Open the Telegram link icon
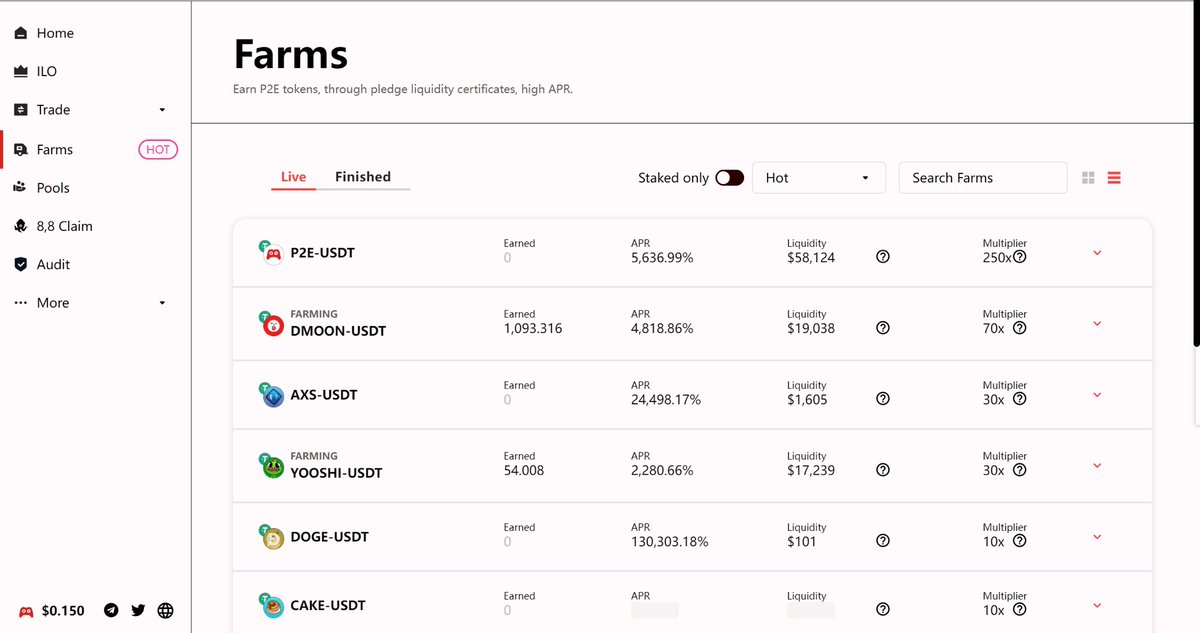 point(112,610)
